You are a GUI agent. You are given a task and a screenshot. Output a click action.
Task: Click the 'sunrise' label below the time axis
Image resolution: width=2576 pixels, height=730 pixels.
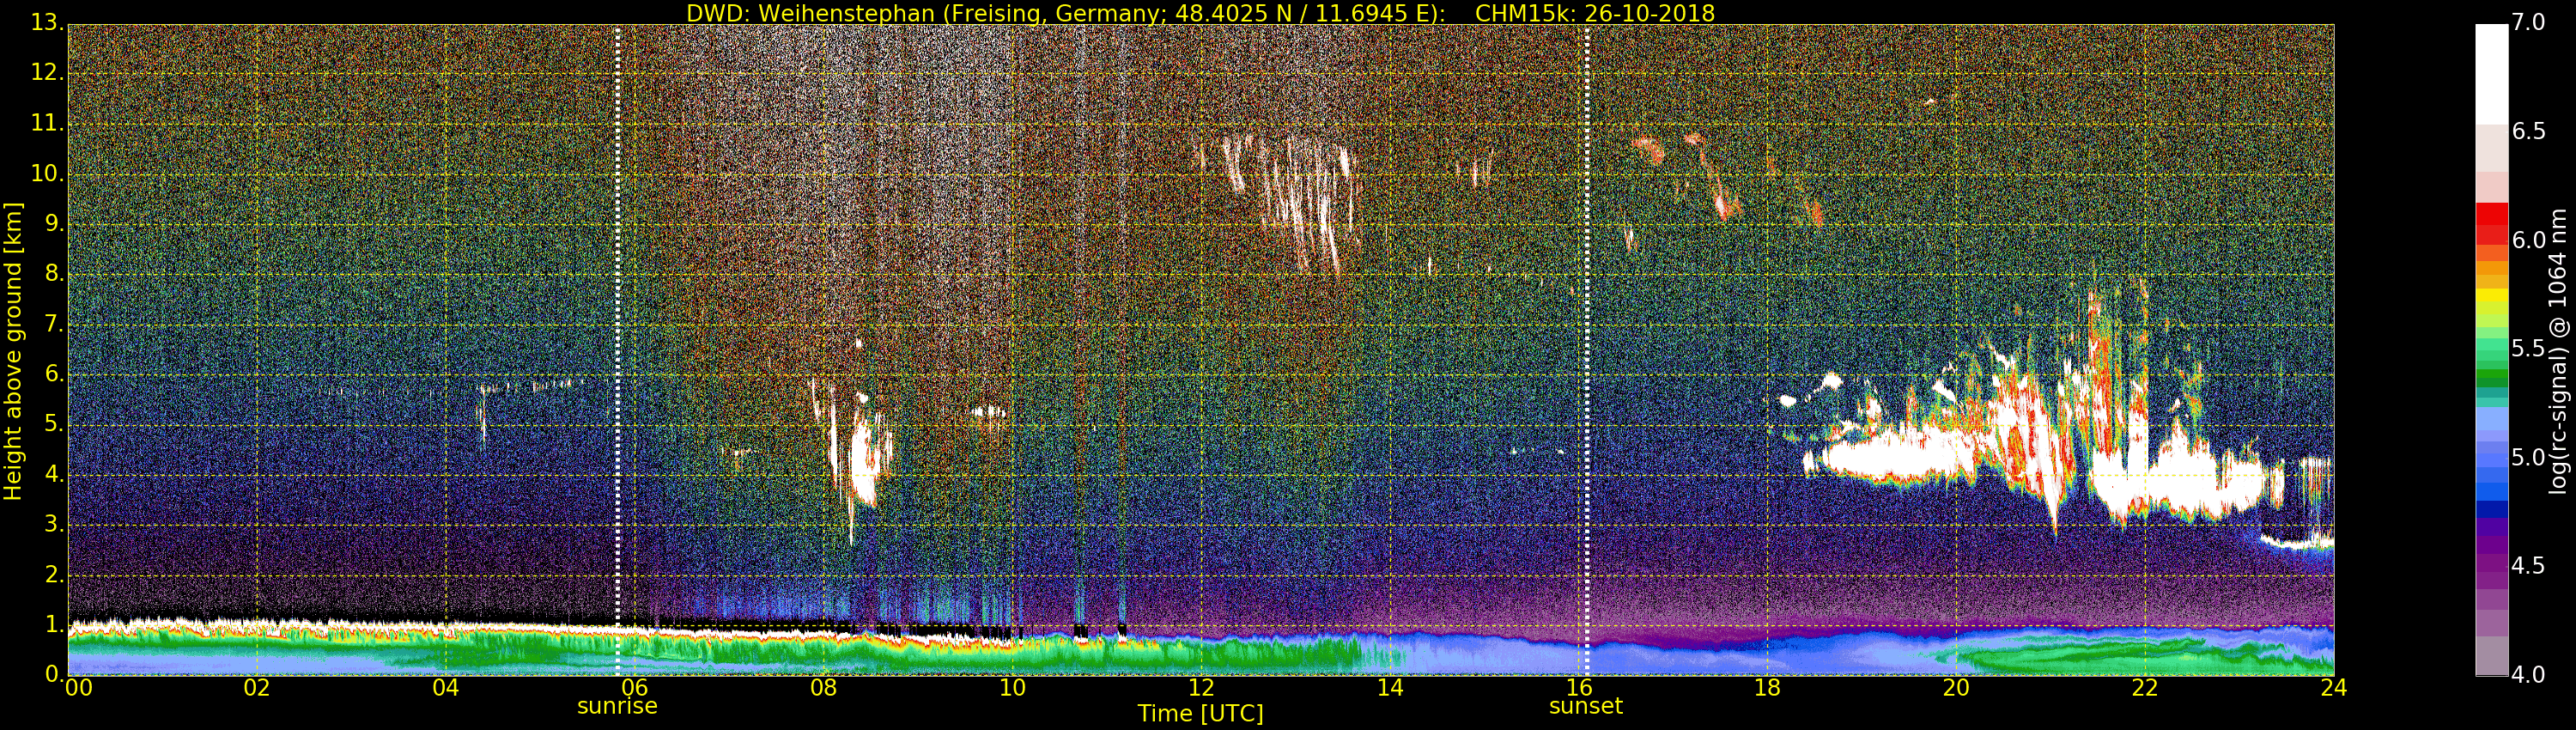(617, 706)
